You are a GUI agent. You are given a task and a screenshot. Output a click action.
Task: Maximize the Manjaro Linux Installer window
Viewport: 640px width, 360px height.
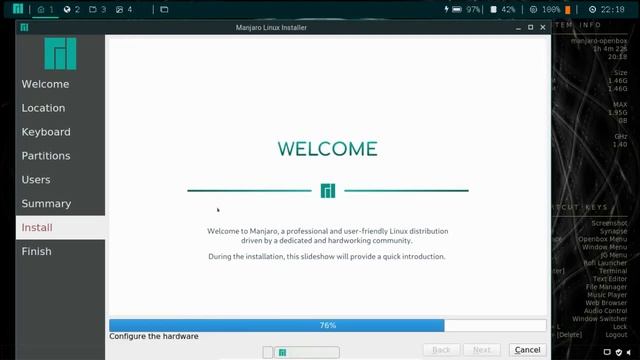coord(530,27)
